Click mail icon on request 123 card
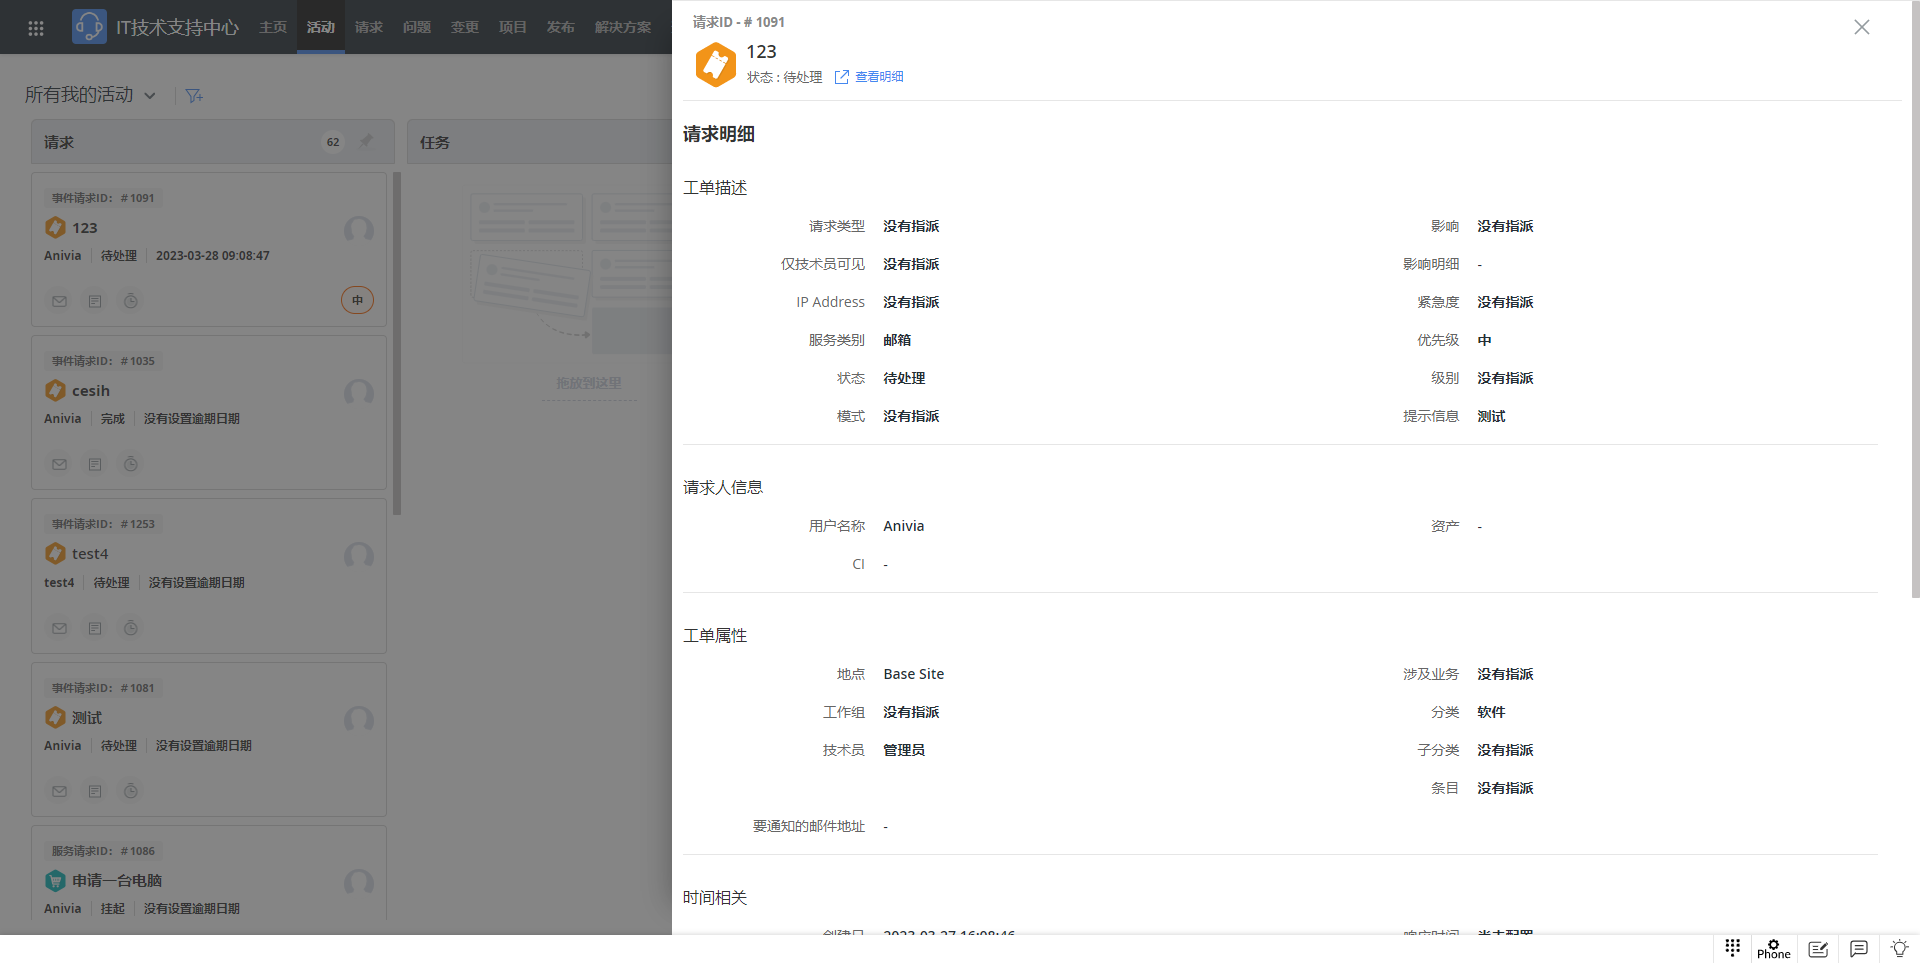Viewport: 1920px width, 963px height. (60, 301)
